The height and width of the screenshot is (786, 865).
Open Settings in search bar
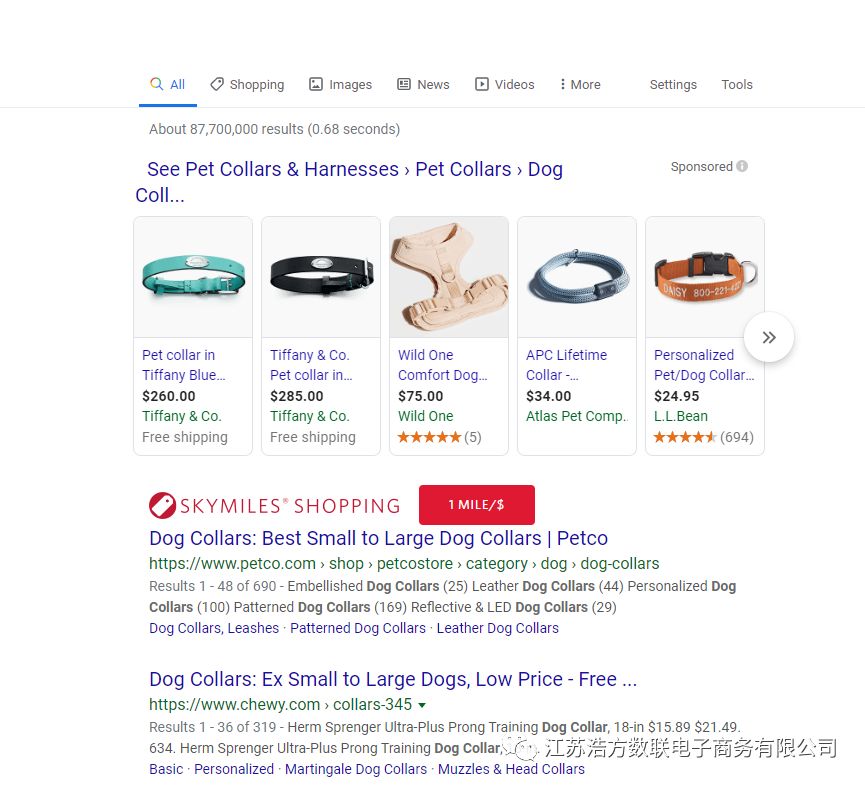673,84
